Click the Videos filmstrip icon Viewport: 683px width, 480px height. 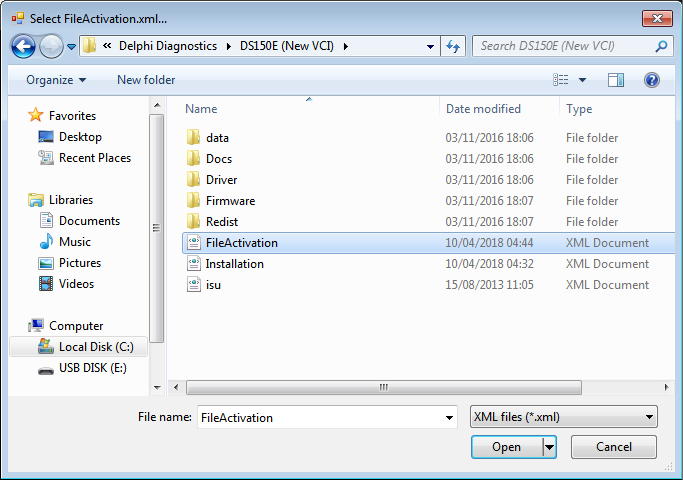tap(46, 284)
